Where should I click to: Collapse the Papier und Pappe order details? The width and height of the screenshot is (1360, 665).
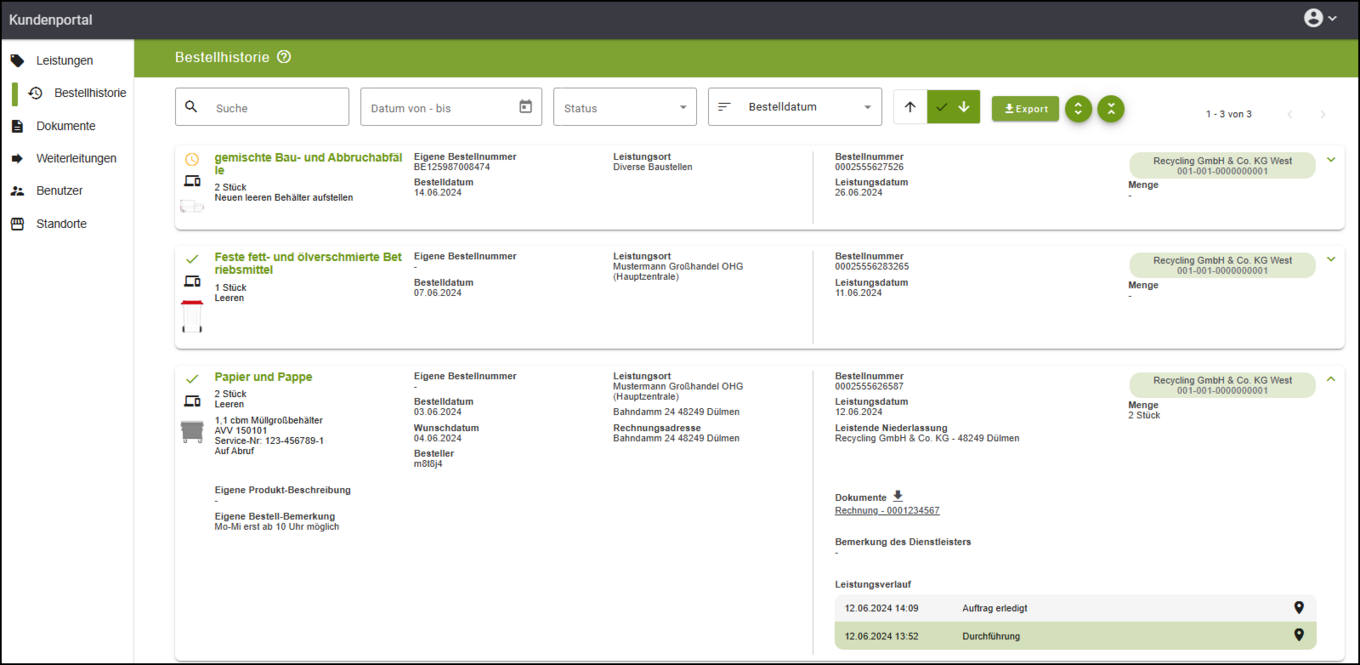[1330, 380]
